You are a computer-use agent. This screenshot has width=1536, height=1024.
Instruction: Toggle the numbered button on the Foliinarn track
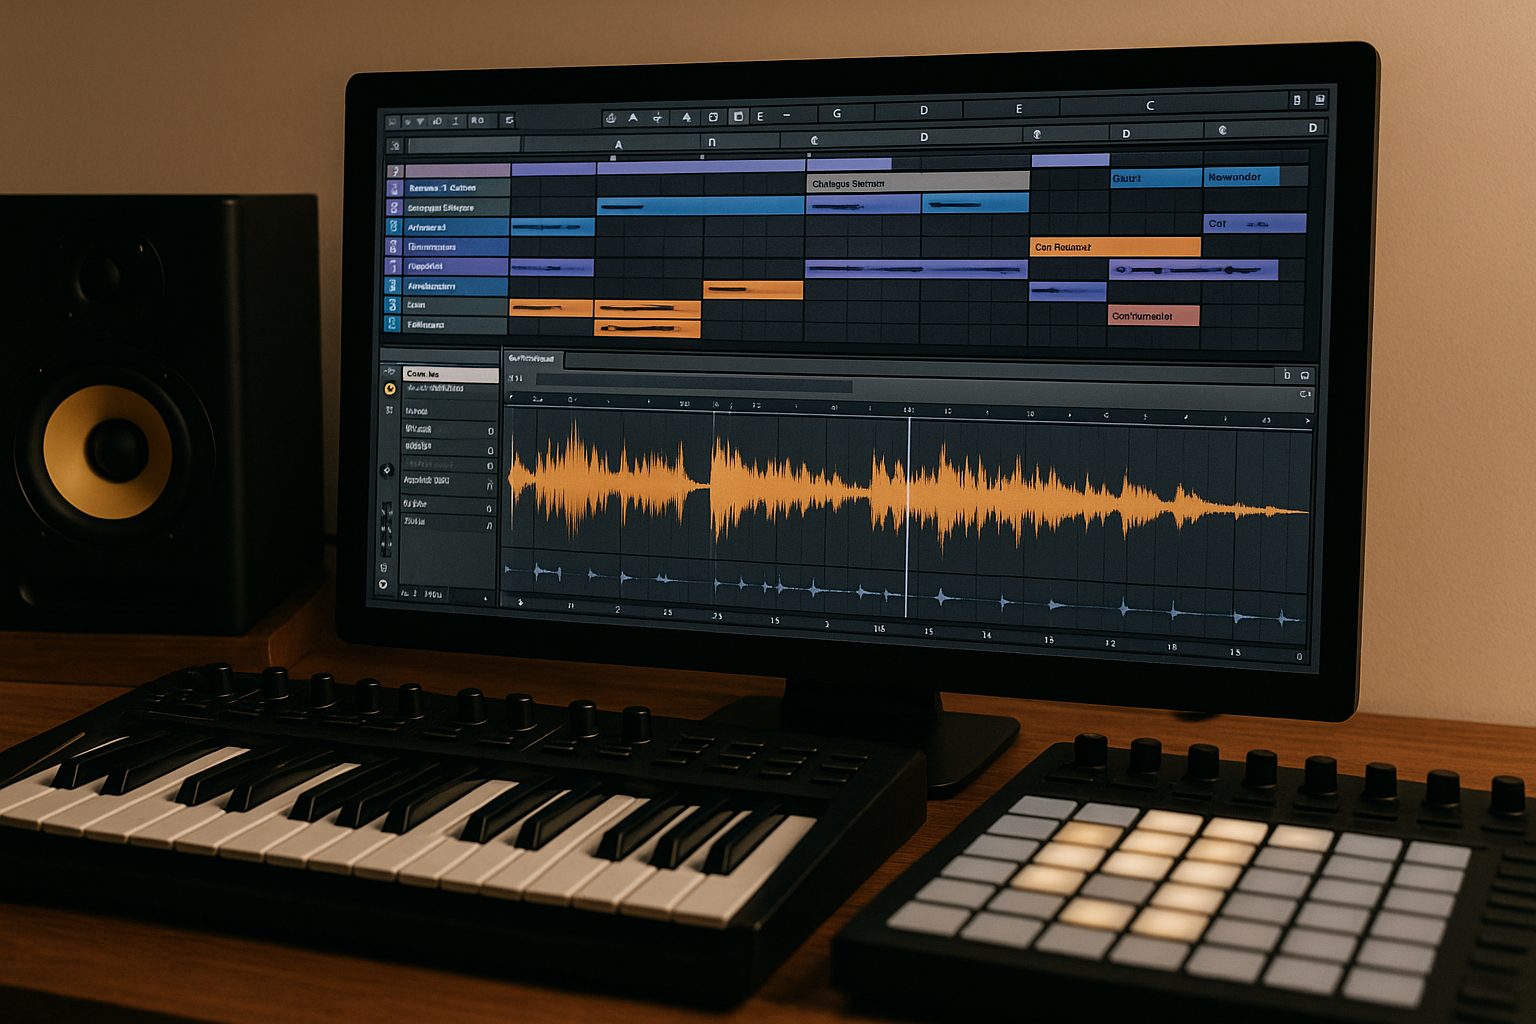393,324
